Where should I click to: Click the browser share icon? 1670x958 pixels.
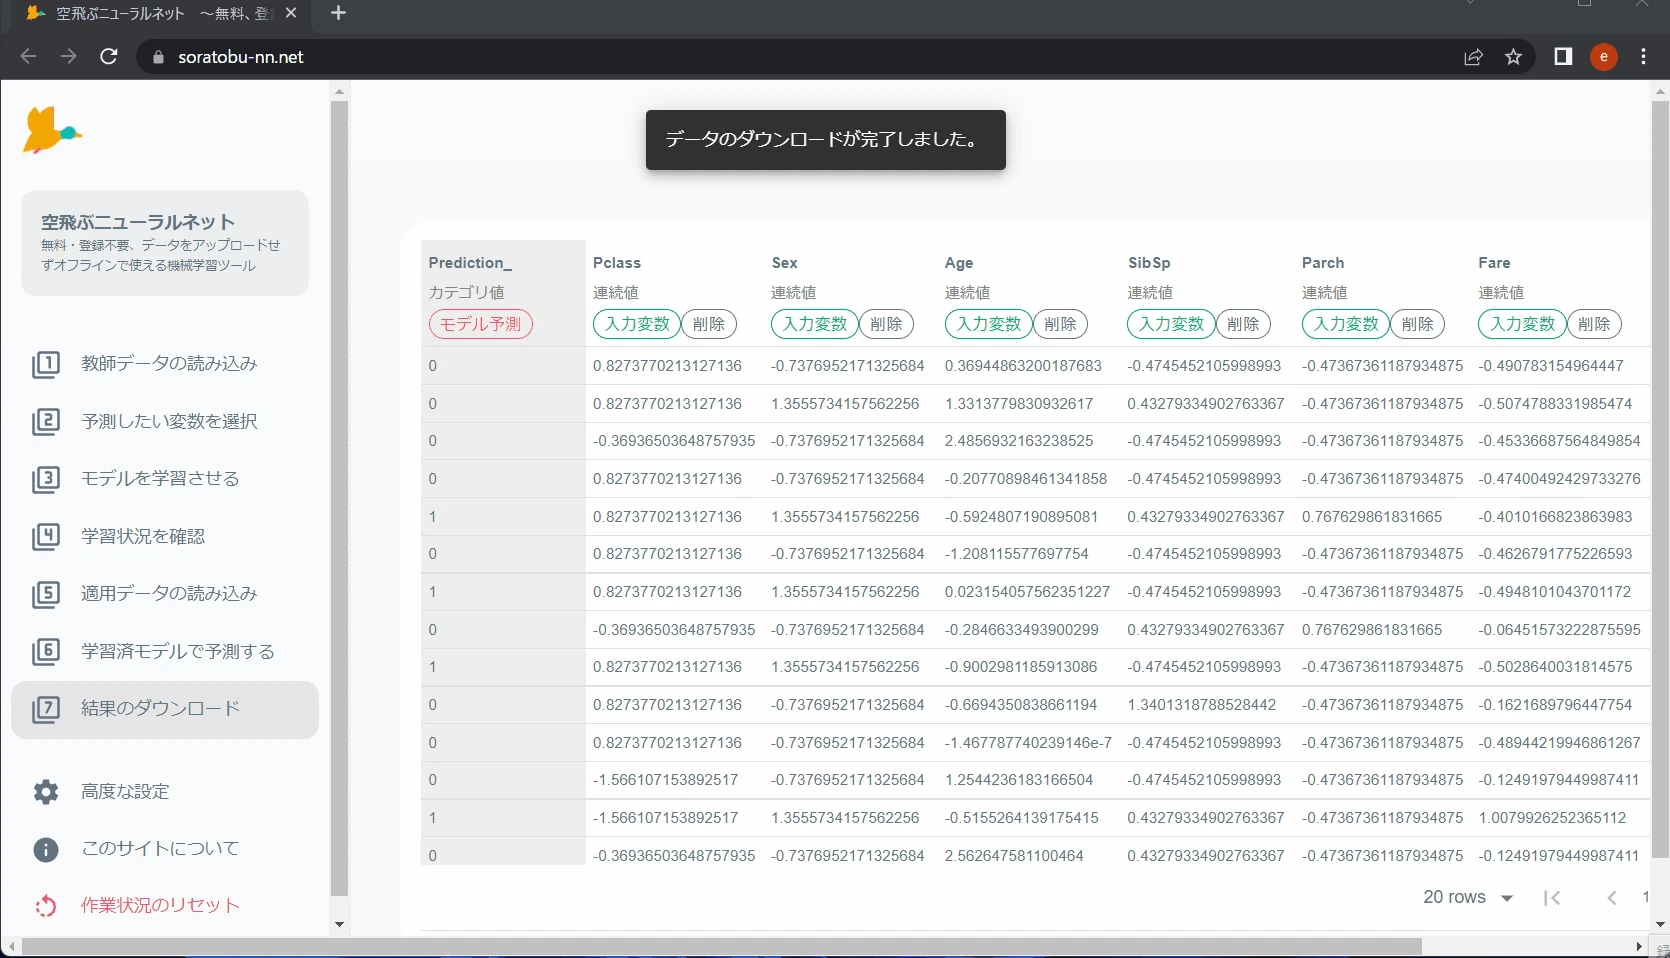click(1473, 57)
